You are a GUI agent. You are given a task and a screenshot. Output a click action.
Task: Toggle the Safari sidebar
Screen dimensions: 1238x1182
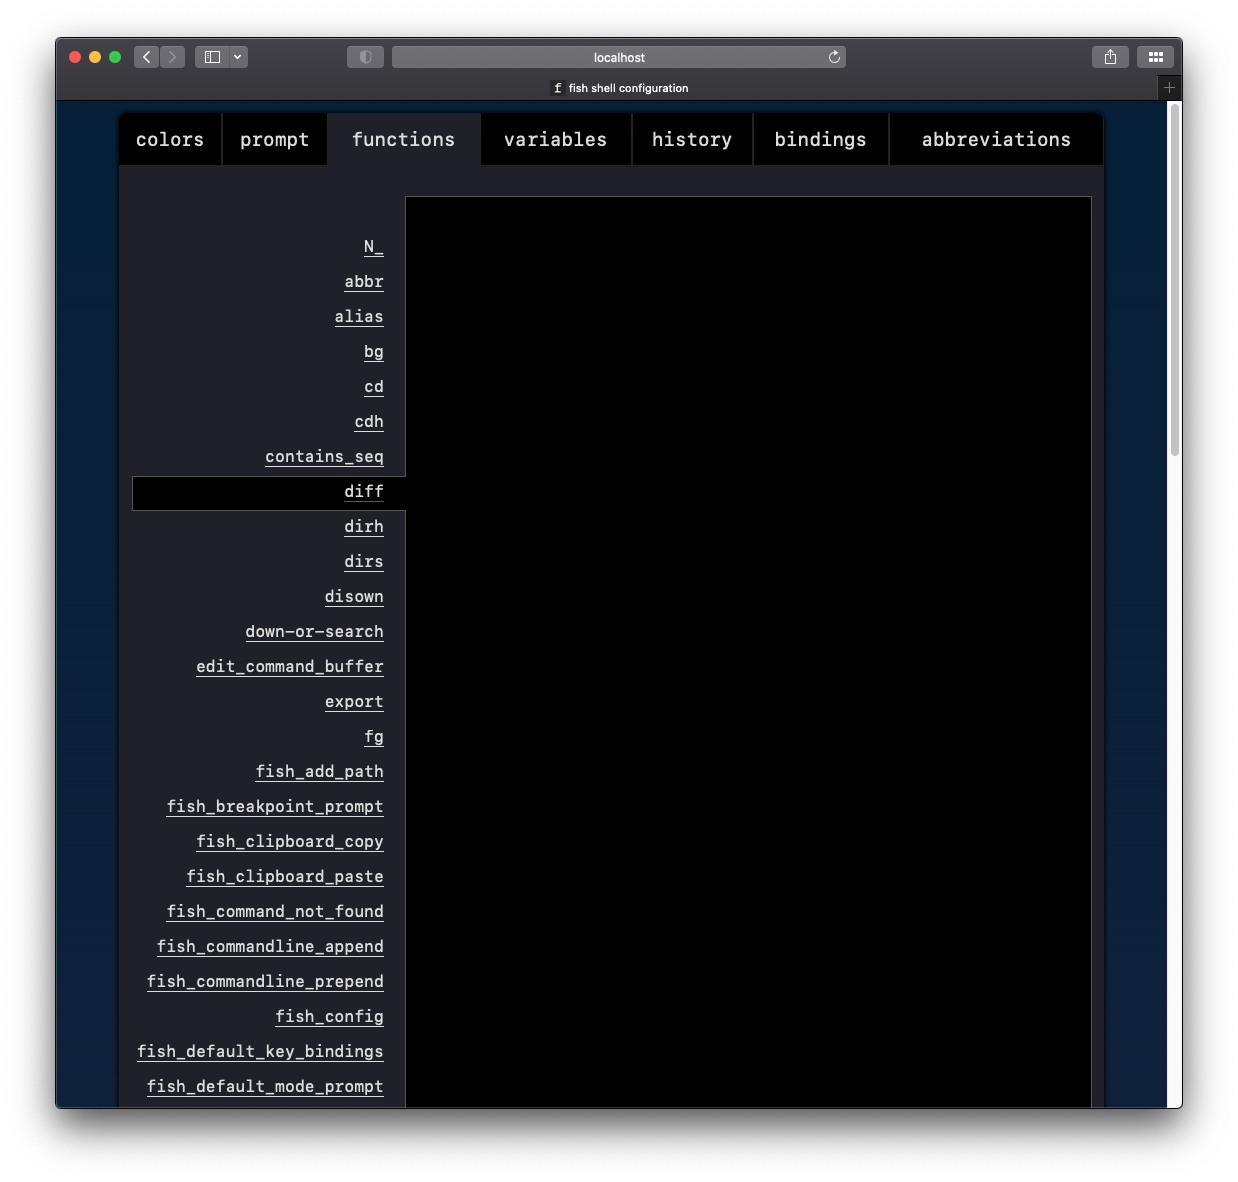[210, 57]
